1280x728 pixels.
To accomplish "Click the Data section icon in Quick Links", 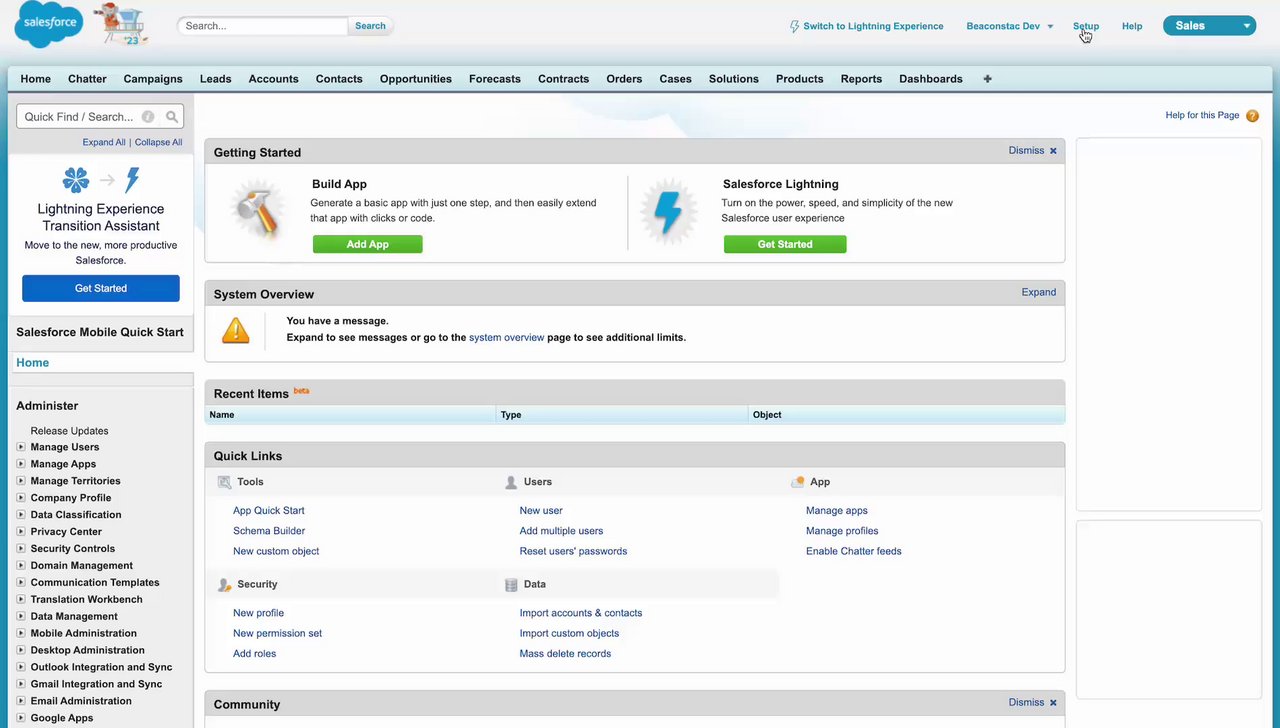I will click(511, 584).
